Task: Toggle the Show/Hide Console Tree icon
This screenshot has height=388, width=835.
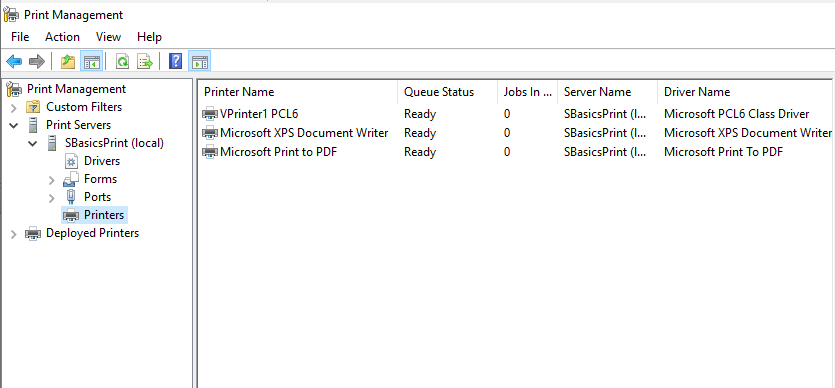Action: point(91,62)
